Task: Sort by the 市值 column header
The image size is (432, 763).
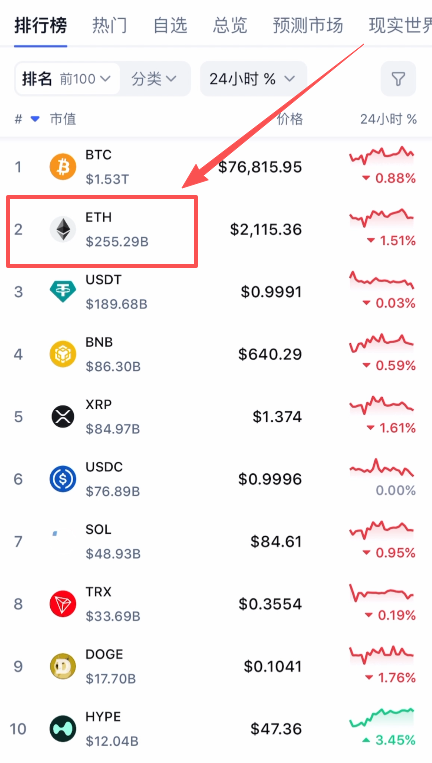Action: (63, 119)
